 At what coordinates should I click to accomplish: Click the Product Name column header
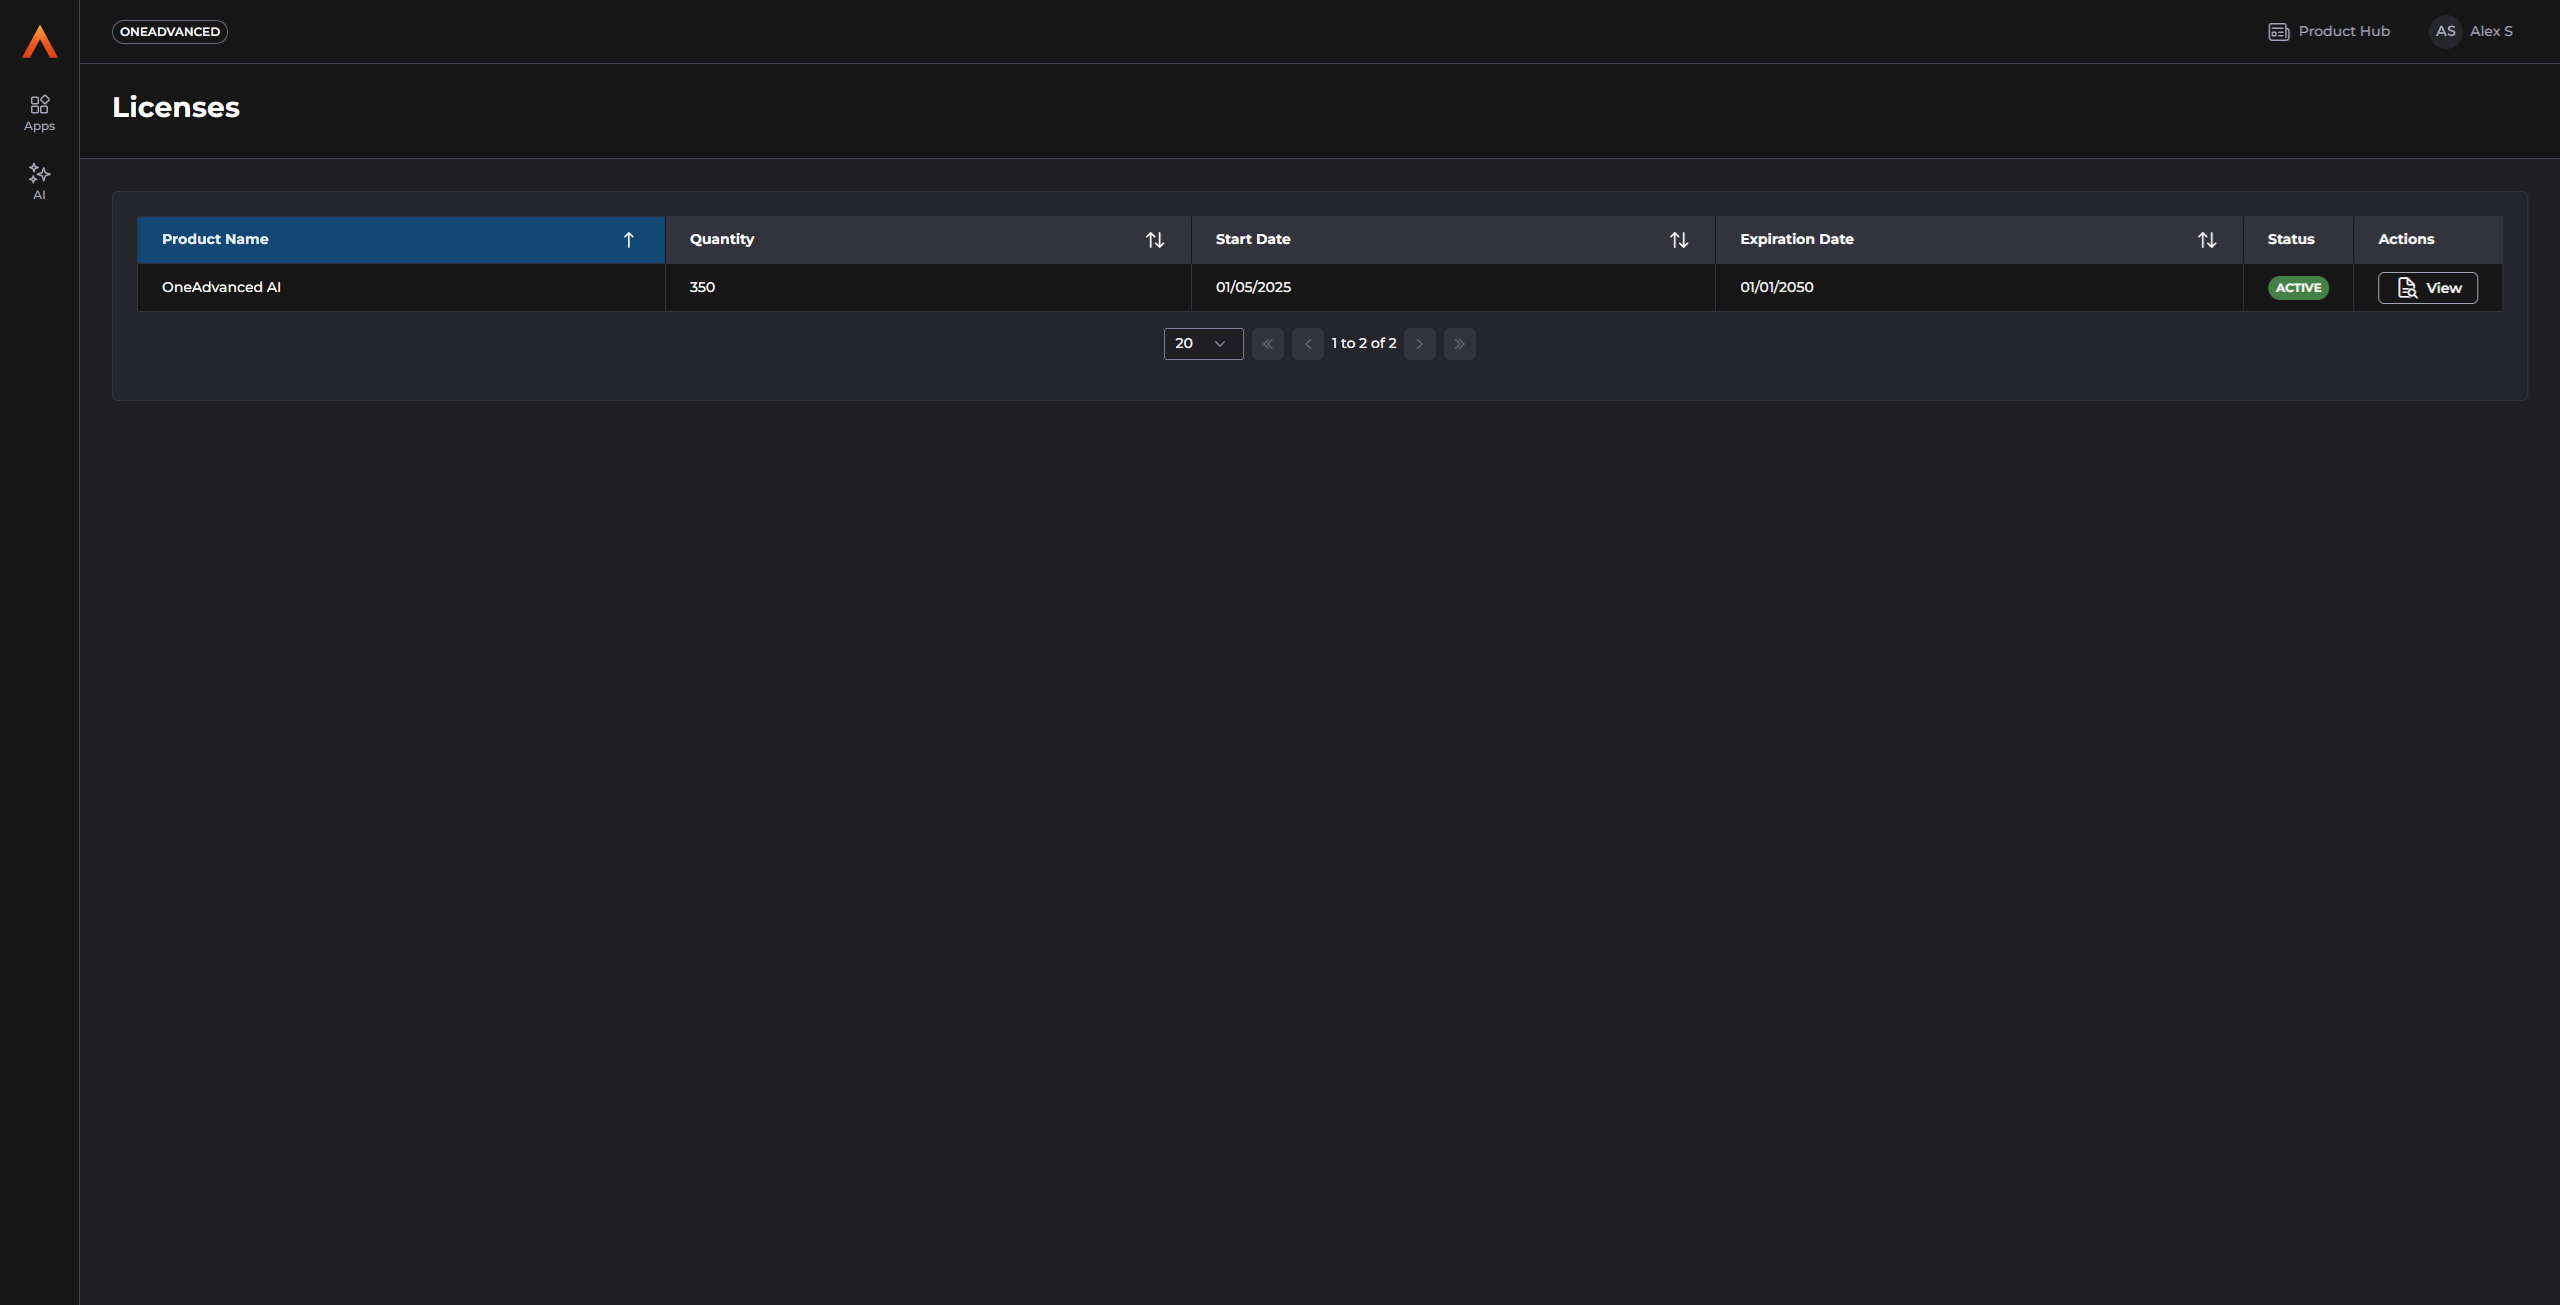point(401,240)
